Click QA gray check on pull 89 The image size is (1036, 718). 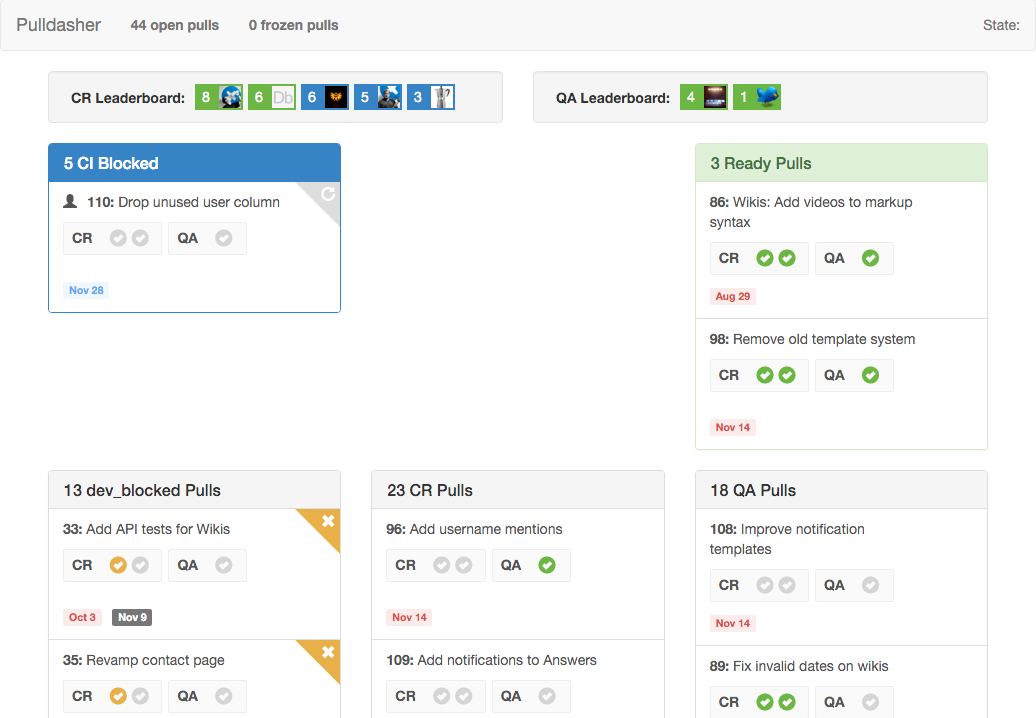(871, 702)
